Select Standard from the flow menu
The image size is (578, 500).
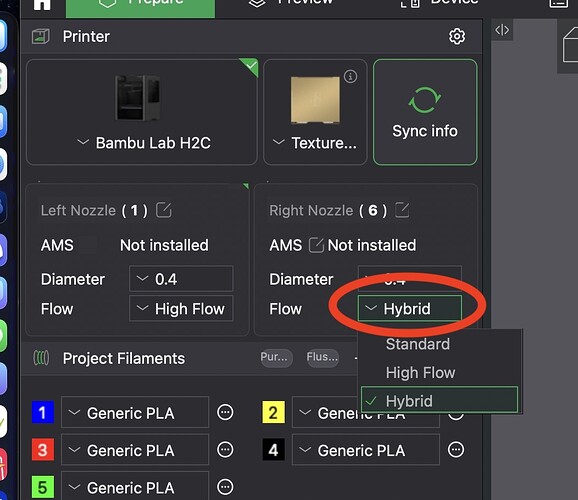418,344
